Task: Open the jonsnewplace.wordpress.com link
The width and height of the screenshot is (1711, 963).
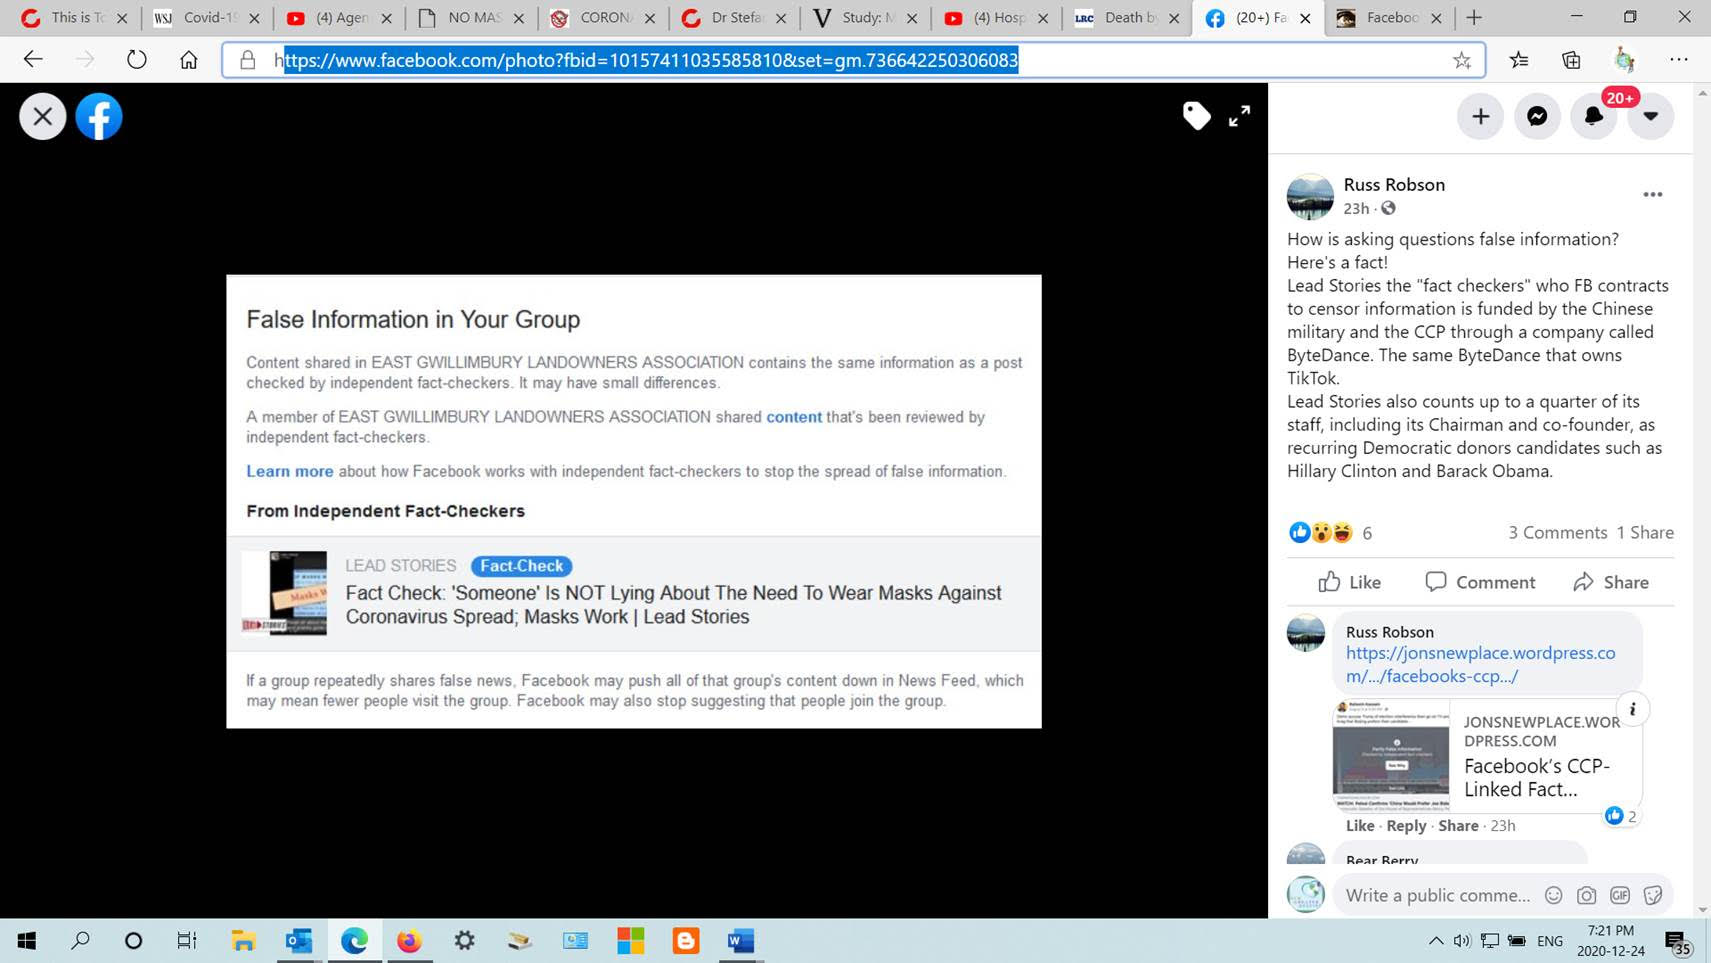Action: click(x=1480, y=664)
